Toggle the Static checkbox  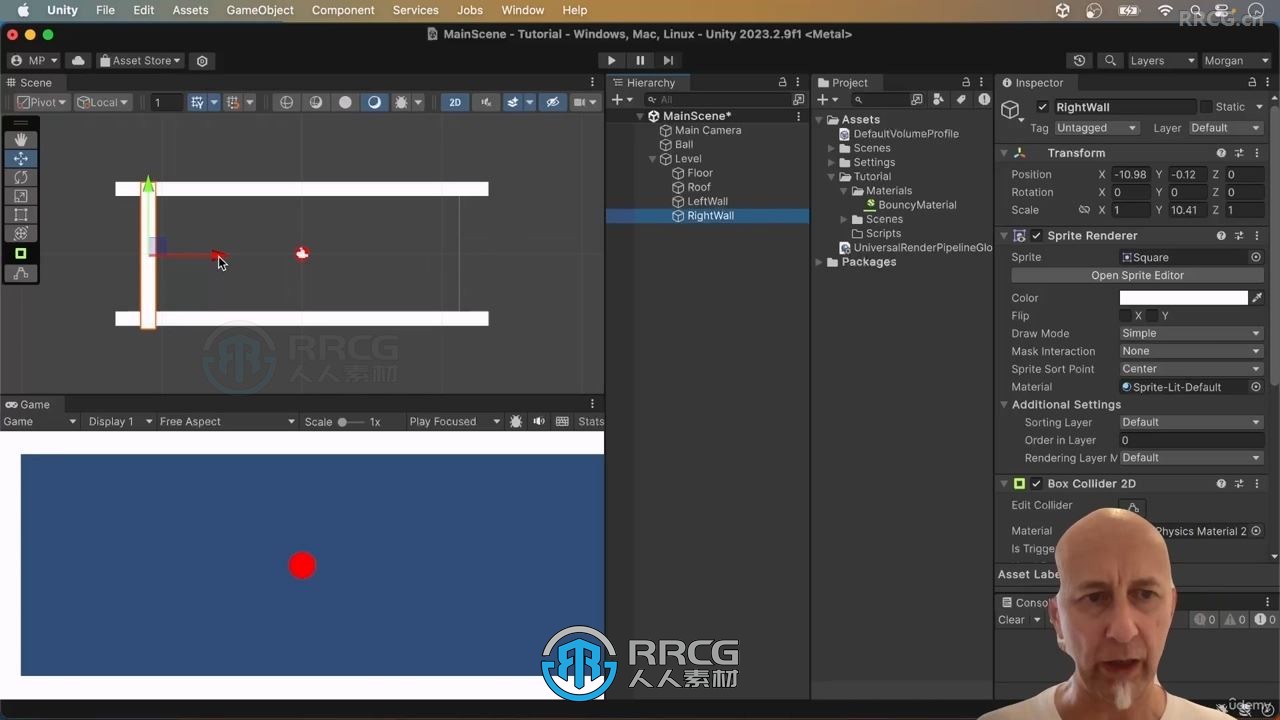[1206, 107]
